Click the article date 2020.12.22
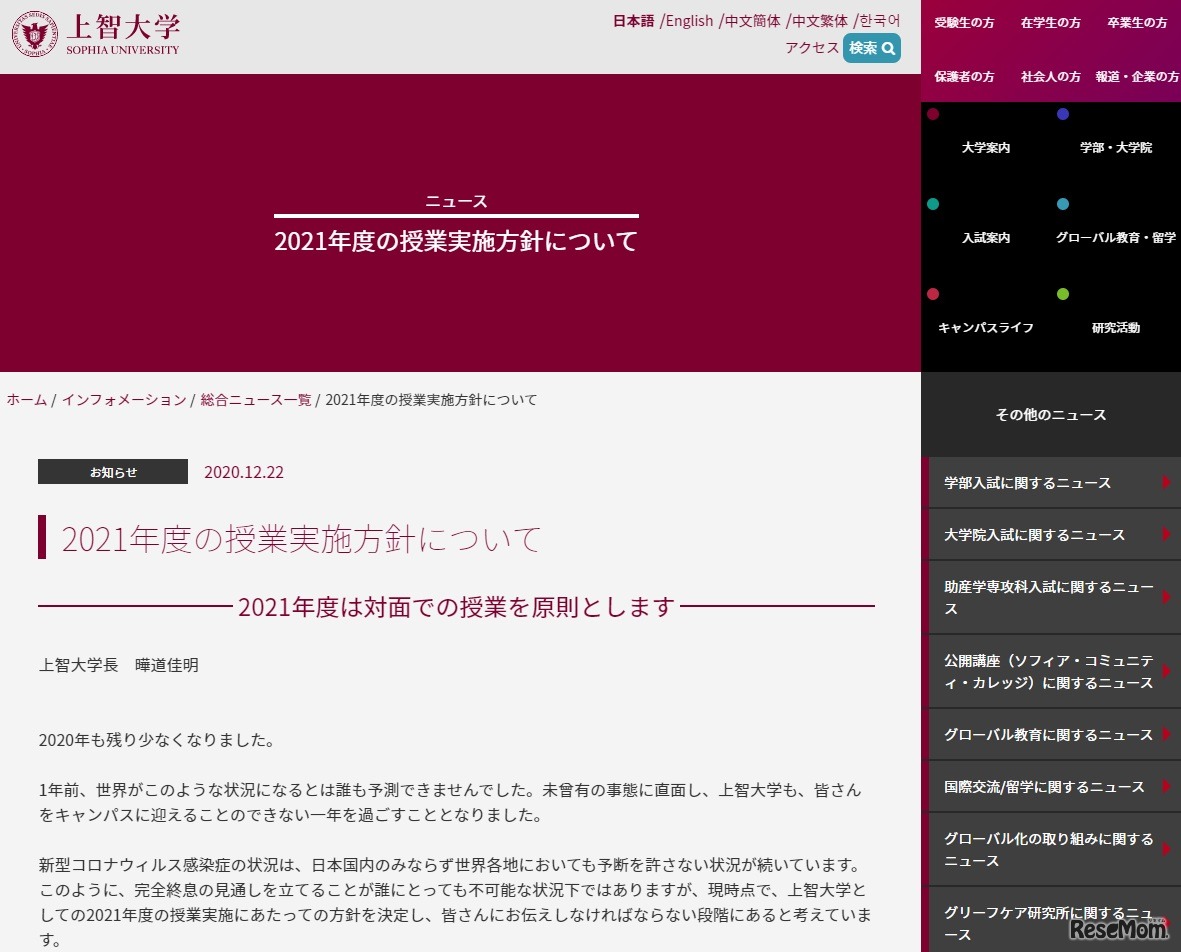Image resolution: width=1181 pixels, height=952 pixels. click(244, 472)
